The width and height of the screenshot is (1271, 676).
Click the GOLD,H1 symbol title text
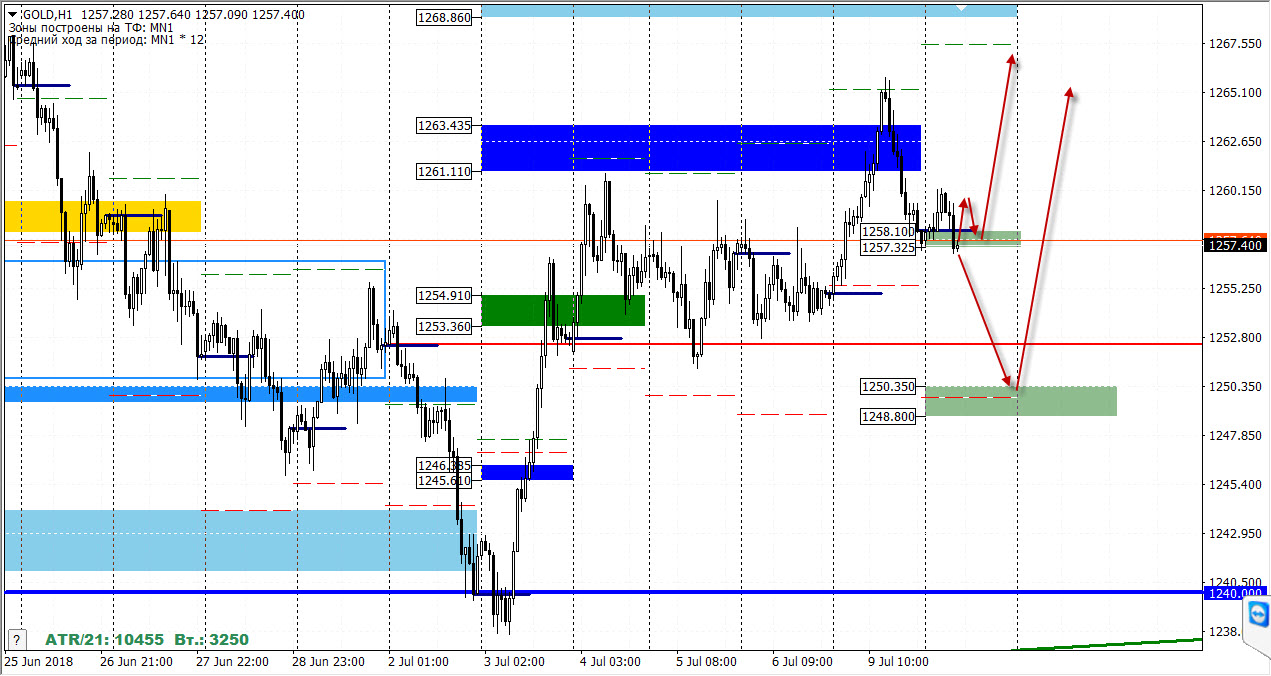click(x=50, y=14)
